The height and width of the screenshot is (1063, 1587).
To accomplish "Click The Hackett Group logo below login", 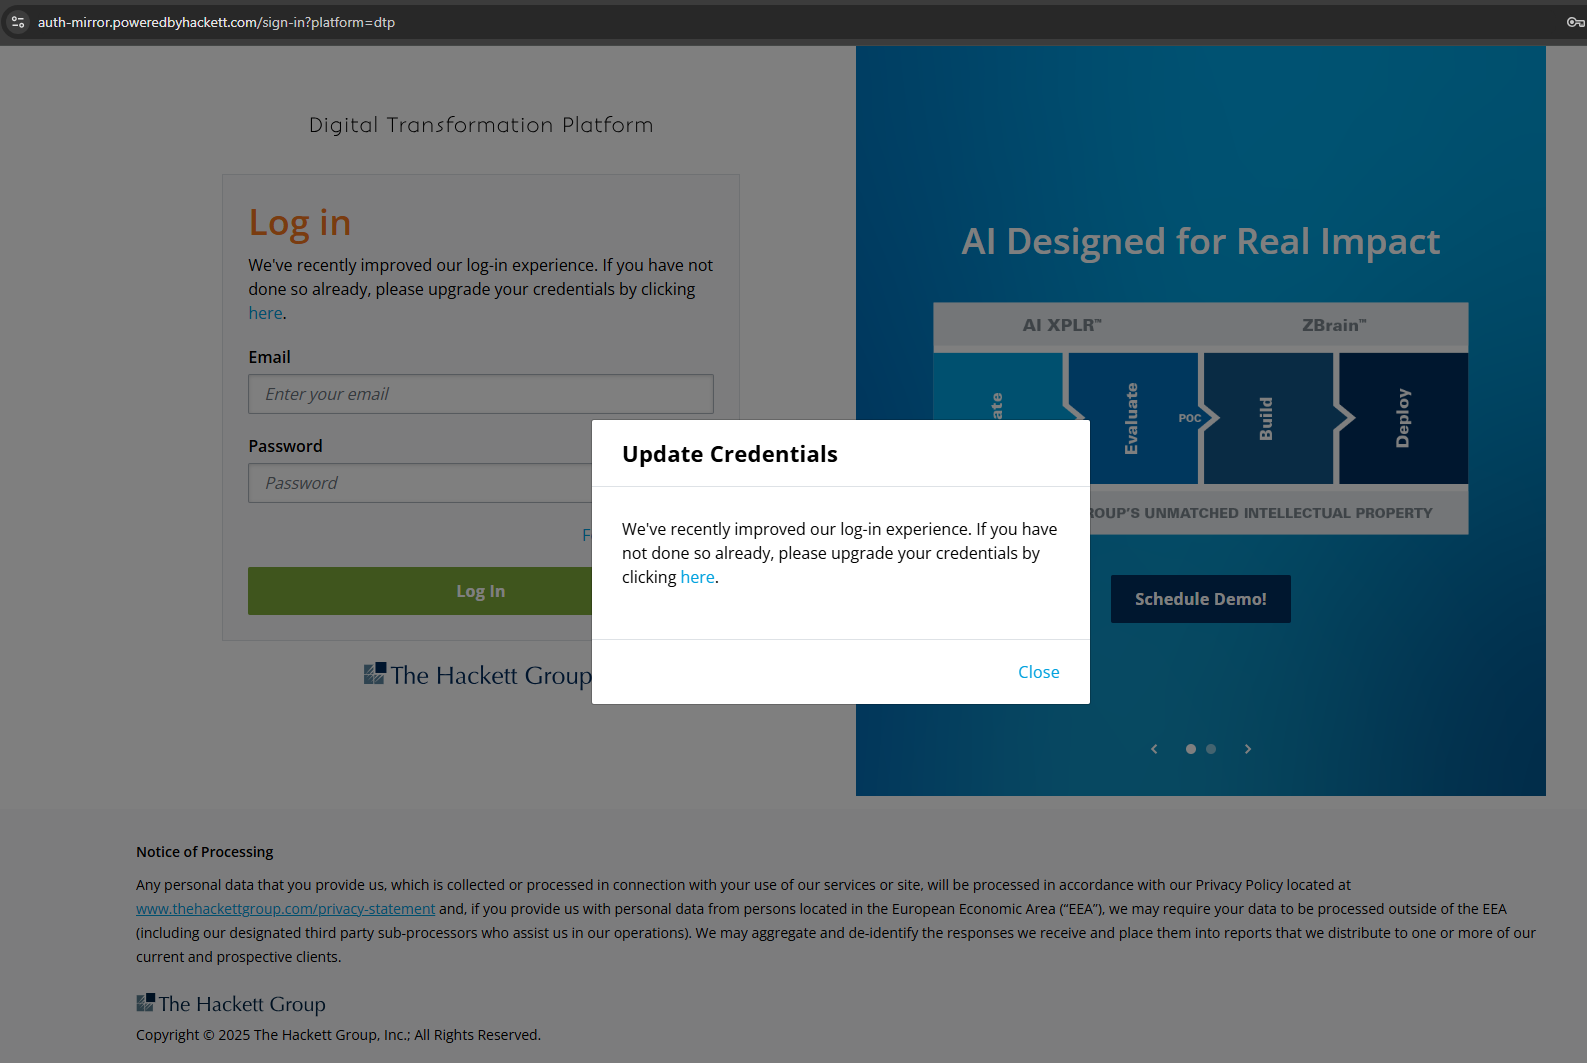I will point(477,675).
